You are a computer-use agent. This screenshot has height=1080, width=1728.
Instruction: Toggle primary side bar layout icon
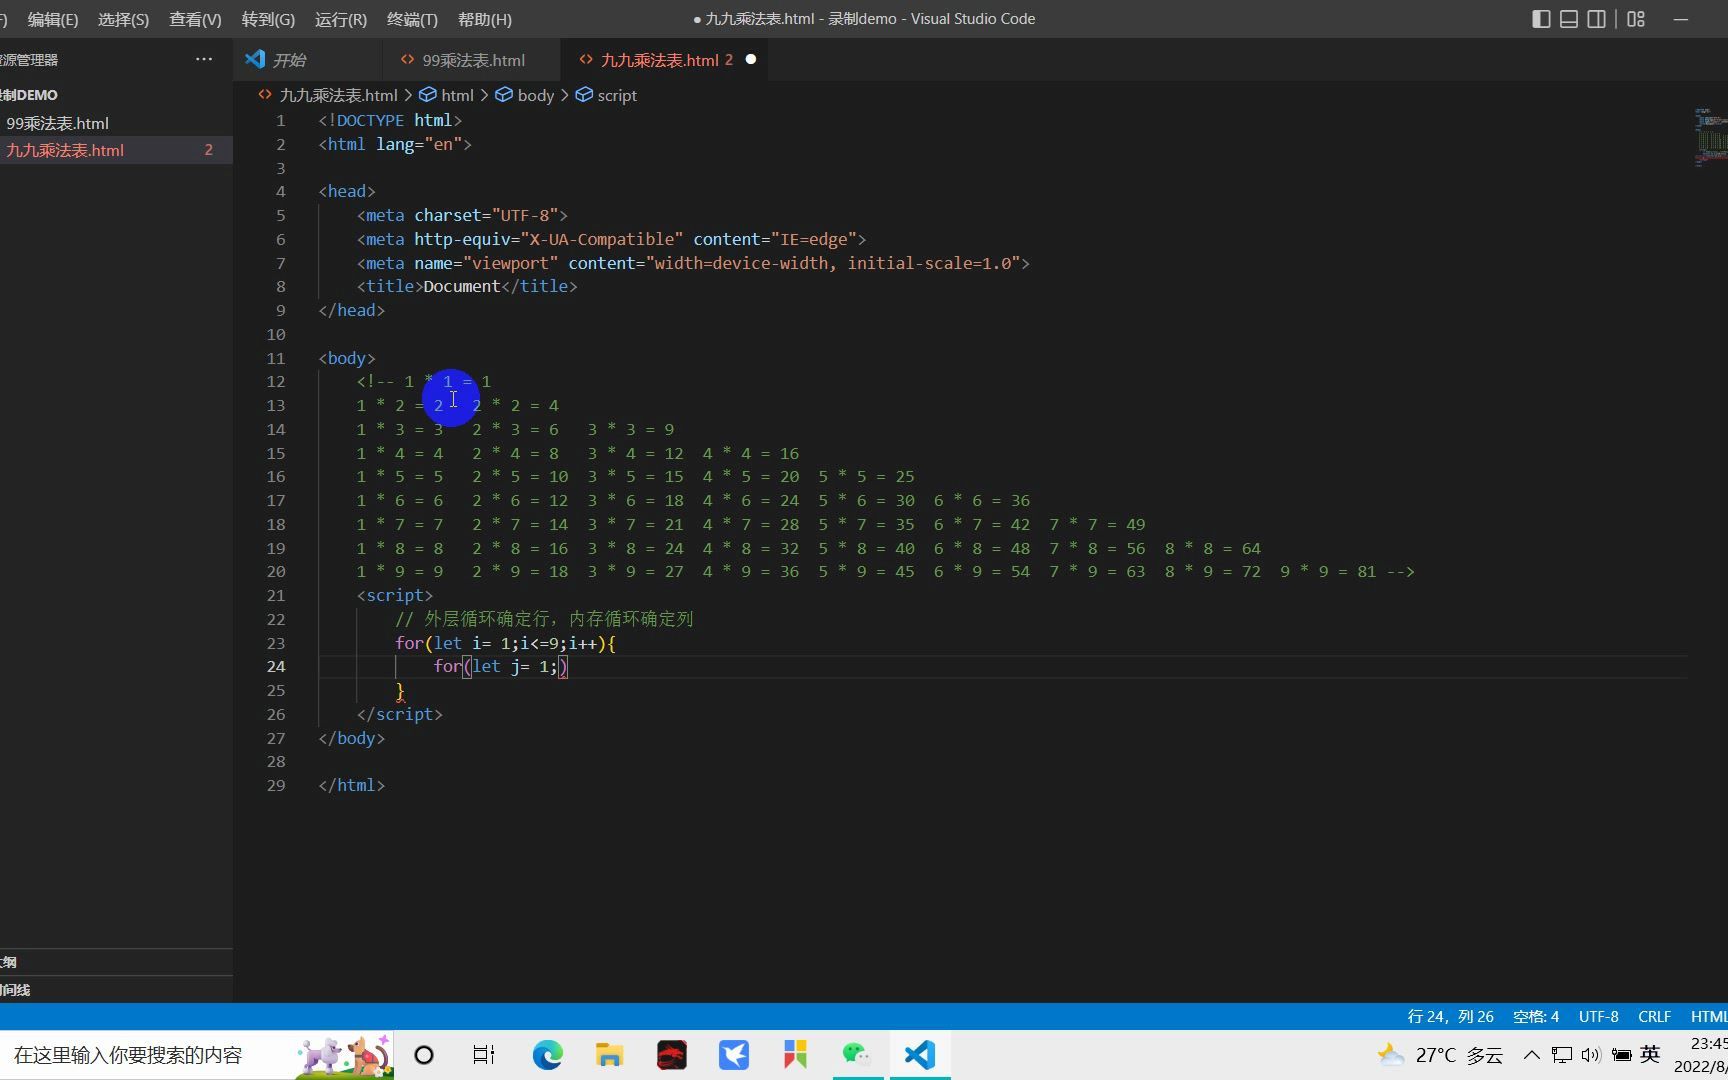point(1541,19)
